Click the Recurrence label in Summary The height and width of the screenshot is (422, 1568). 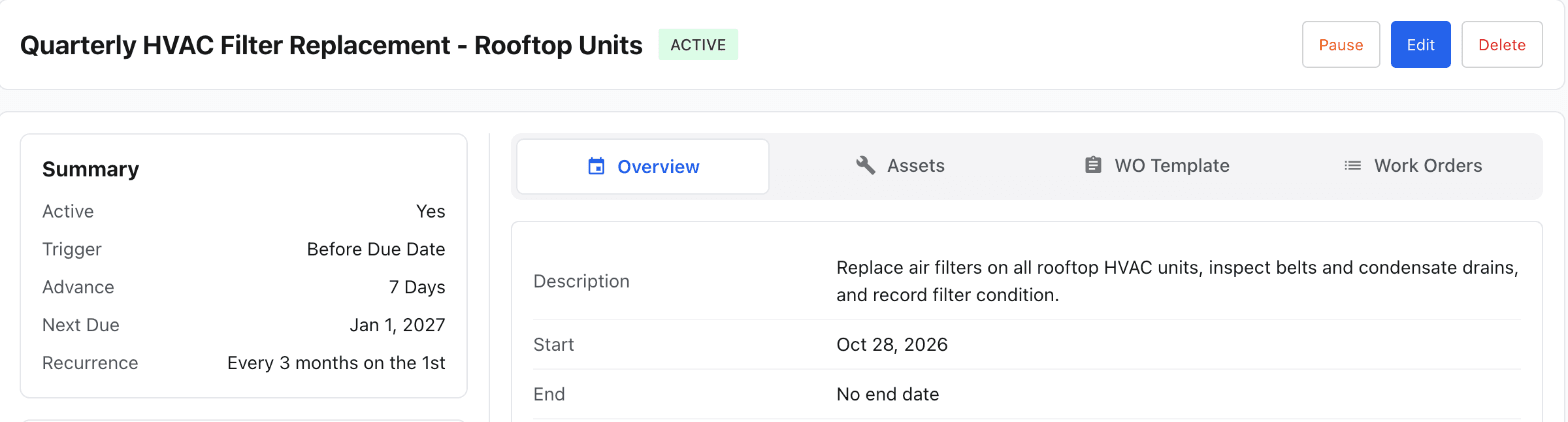tap(90, 363)
